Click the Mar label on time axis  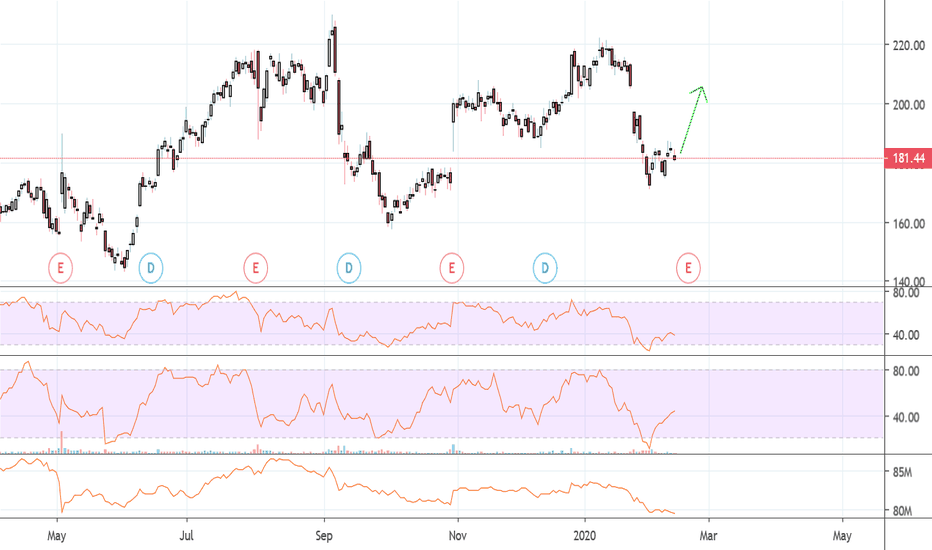708,536
